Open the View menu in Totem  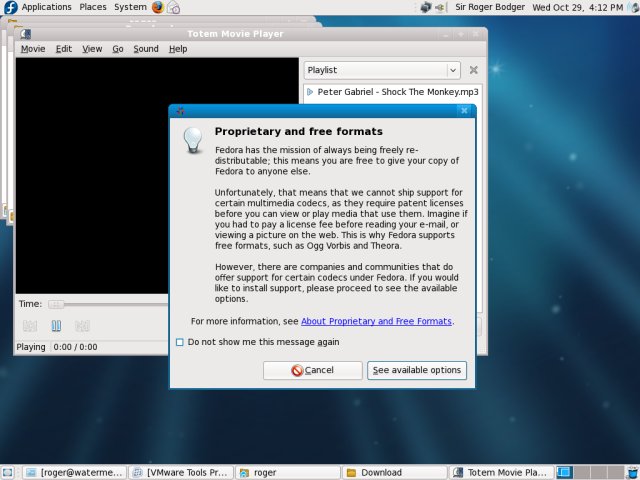coord(92,49)
